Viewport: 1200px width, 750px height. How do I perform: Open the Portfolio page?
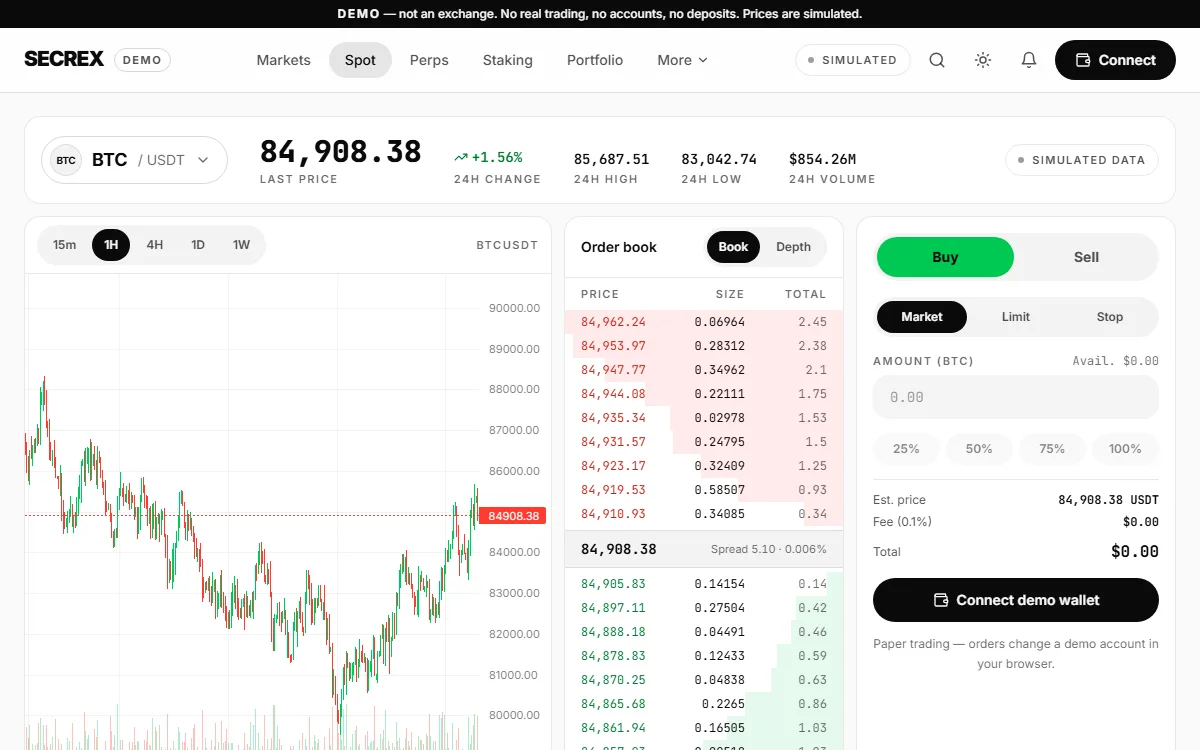[595, 60]
